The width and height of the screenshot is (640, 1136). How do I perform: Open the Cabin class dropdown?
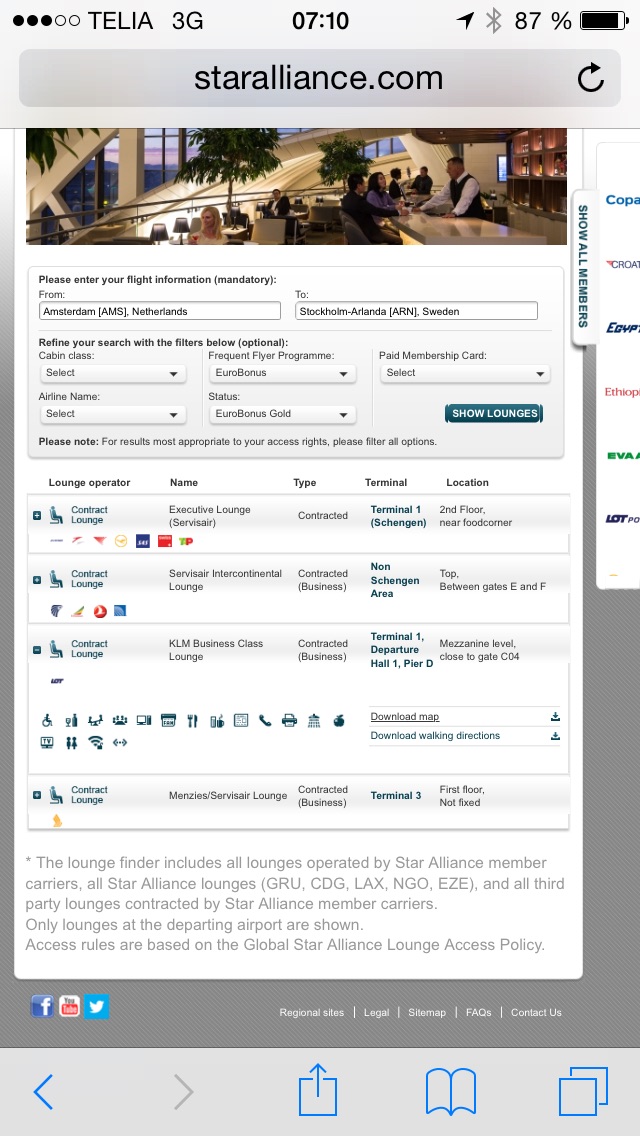click(113, 373)
